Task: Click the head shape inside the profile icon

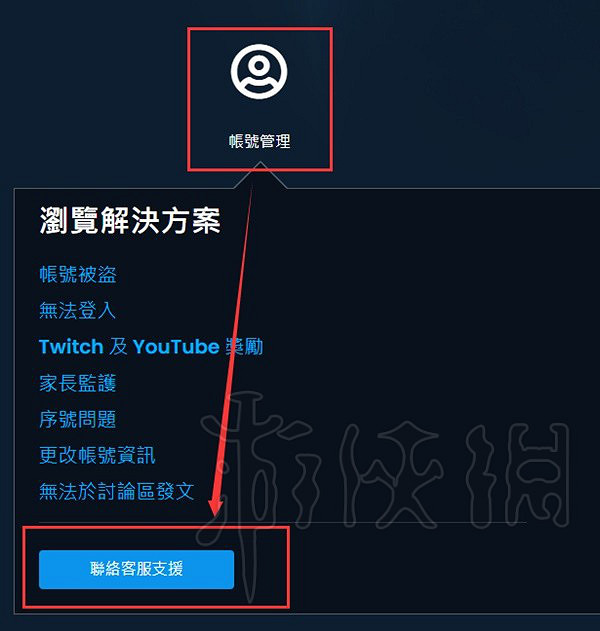Action: [x=259, y=65]
